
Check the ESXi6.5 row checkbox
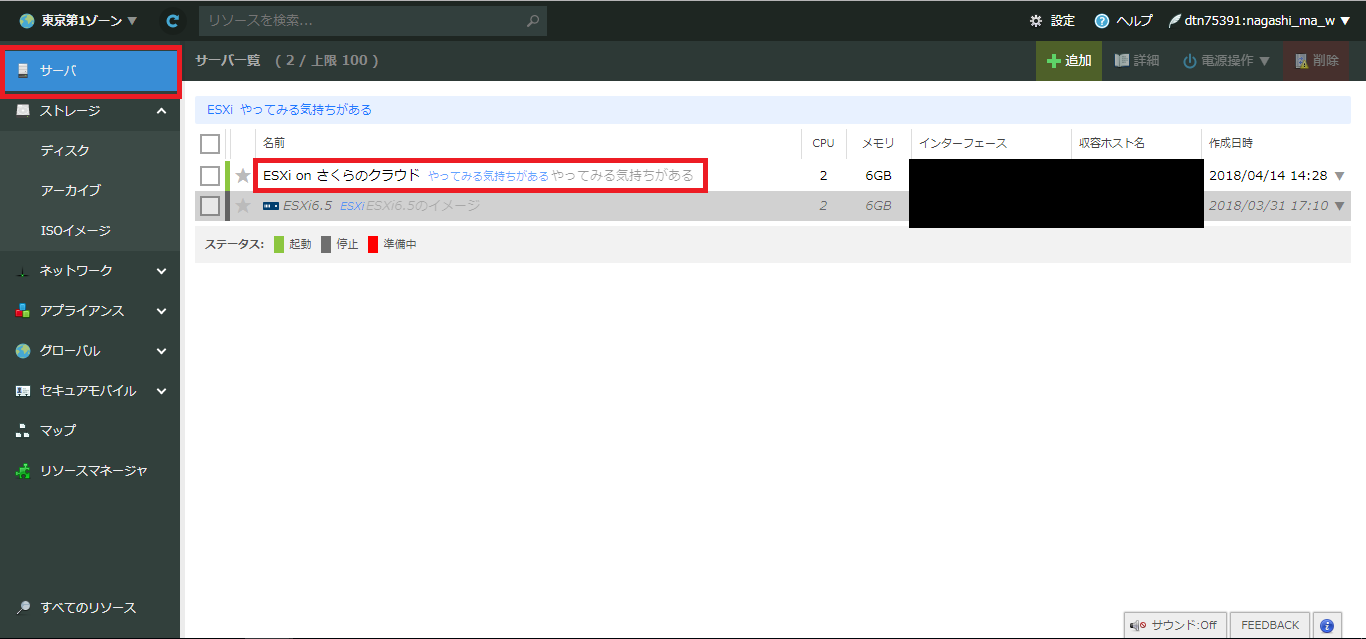(x=210, y=206)
